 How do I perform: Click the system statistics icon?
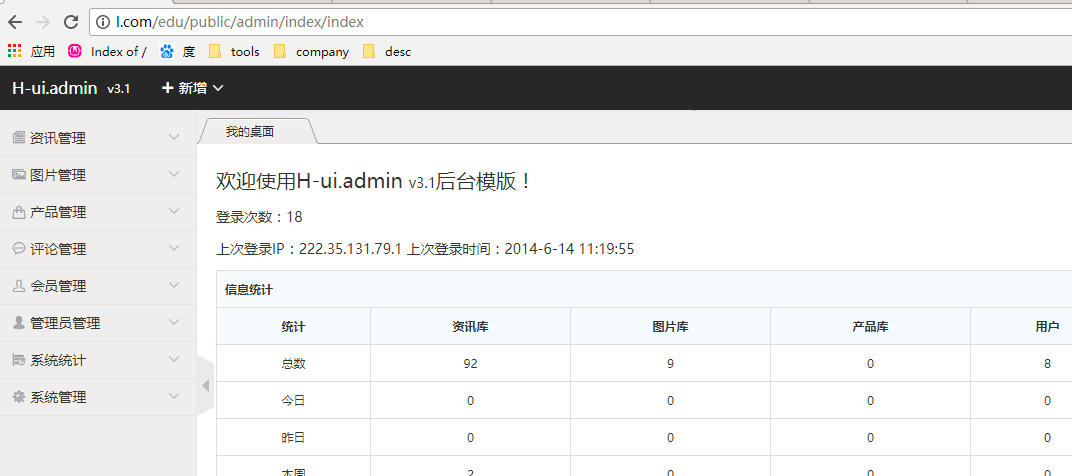[x=19, y=360]
